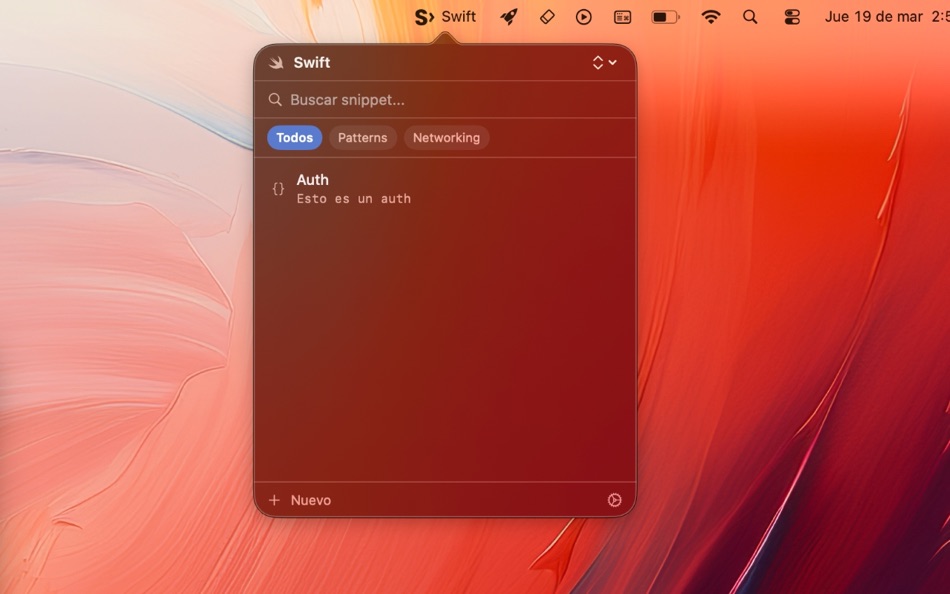Create a snippet with the Nuevo button
950x594 pixels.
[300, 499]
